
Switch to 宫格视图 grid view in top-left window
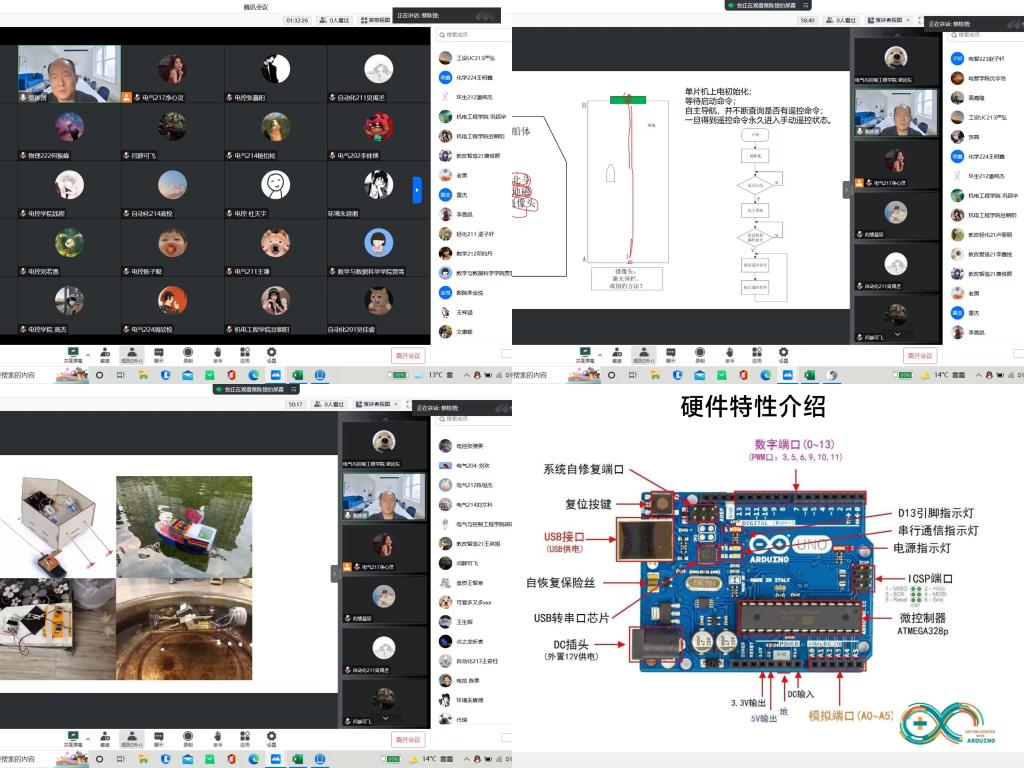(x=376, y=19)
